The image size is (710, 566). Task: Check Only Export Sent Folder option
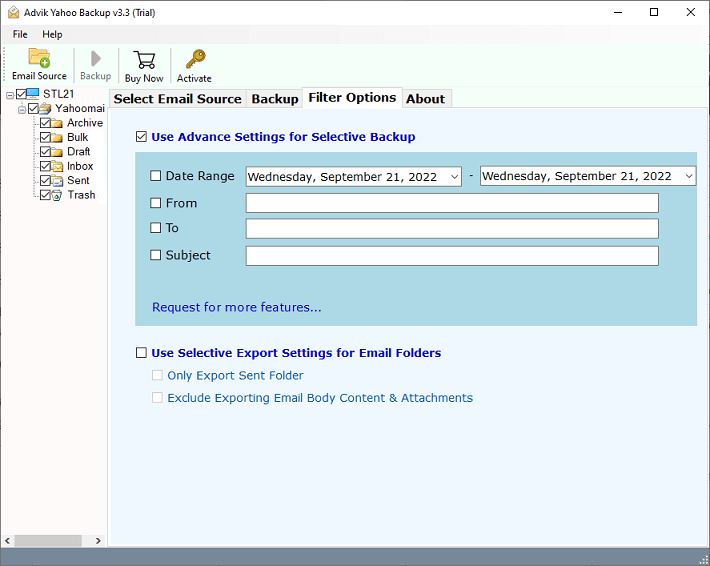157,375
